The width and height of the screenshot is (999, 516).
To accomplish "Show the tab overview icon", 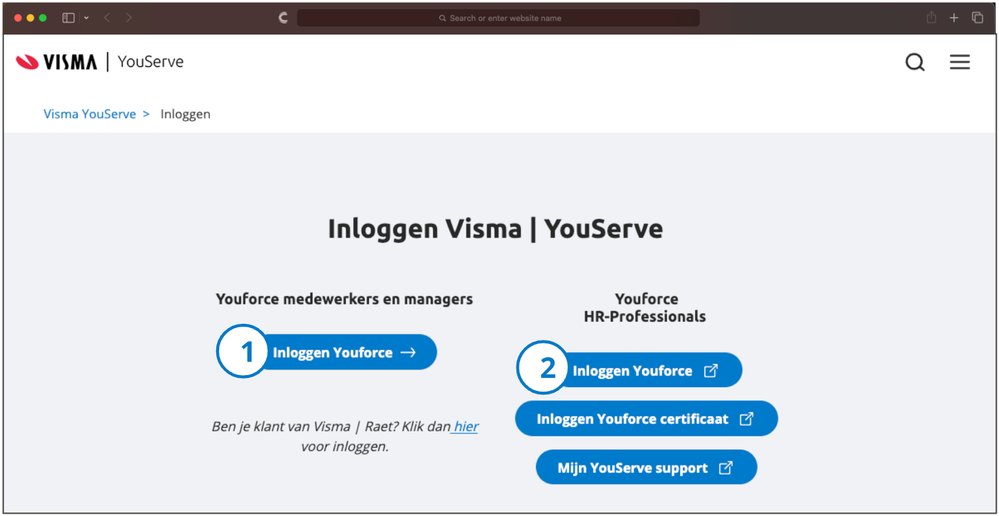I will [977, 18].
